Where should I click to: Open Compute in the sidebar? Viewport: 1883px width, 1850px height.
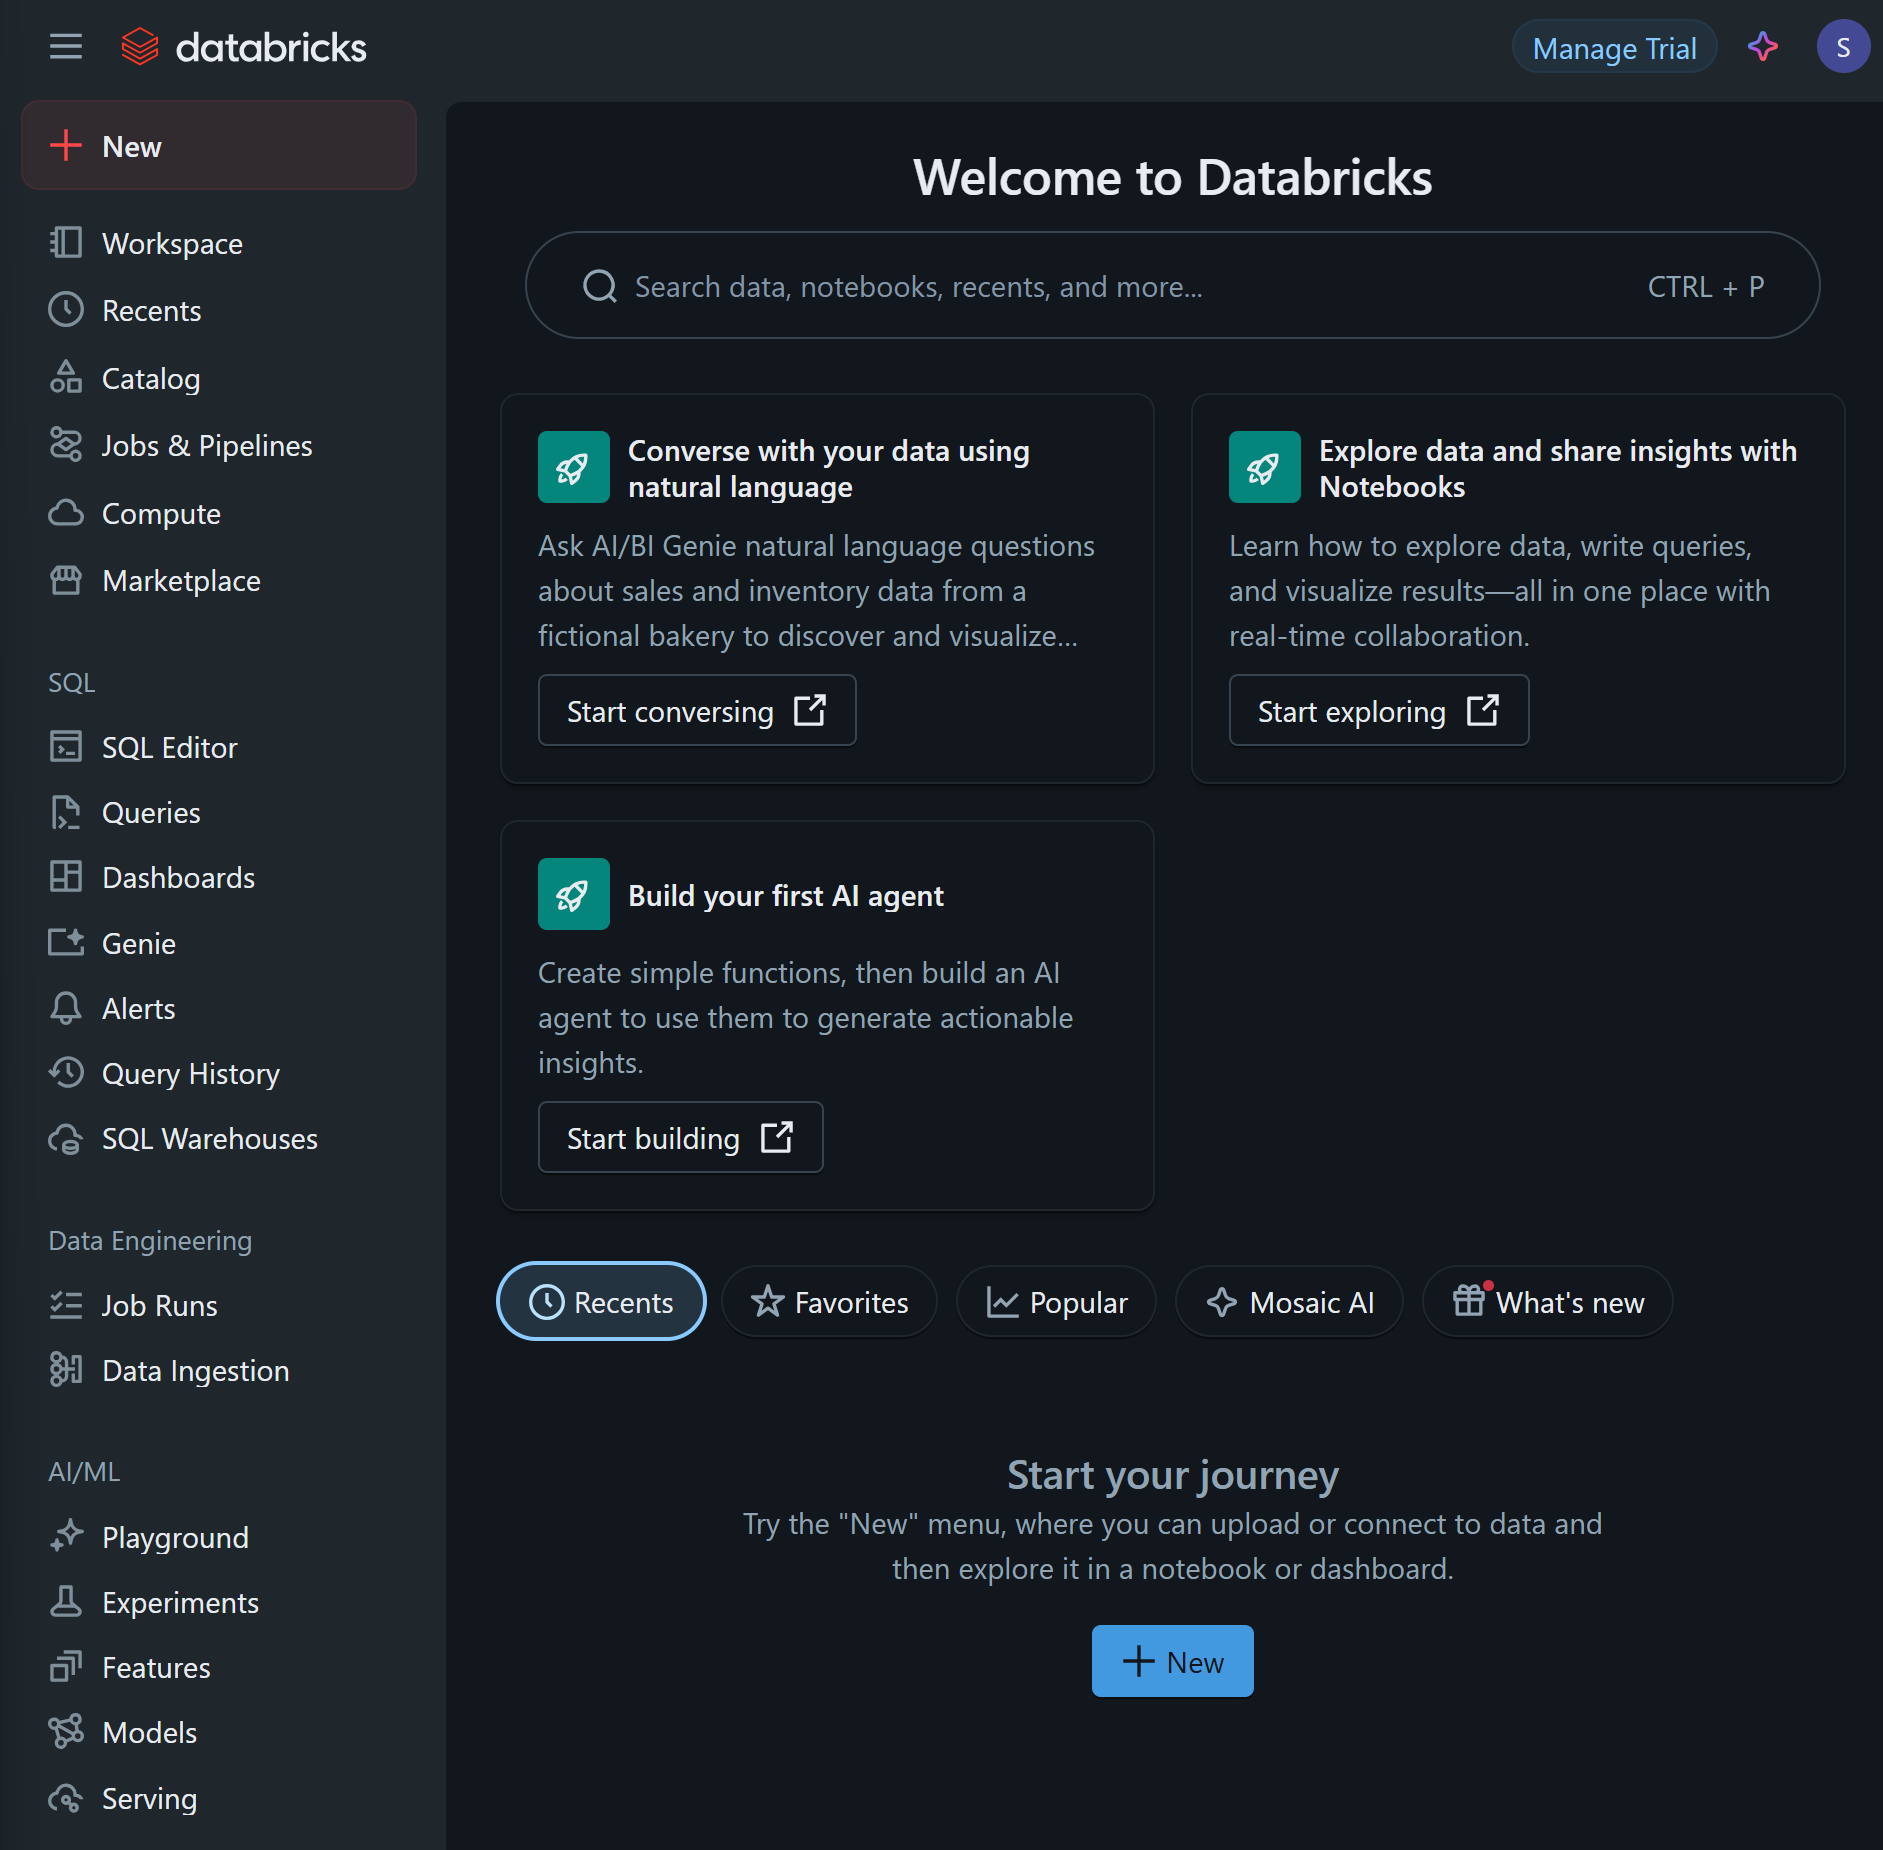coord(219,513)
